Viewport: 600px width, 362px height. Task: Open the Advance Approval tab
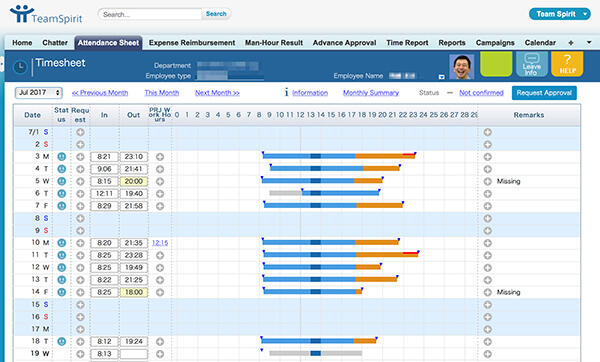pos(344,43)
